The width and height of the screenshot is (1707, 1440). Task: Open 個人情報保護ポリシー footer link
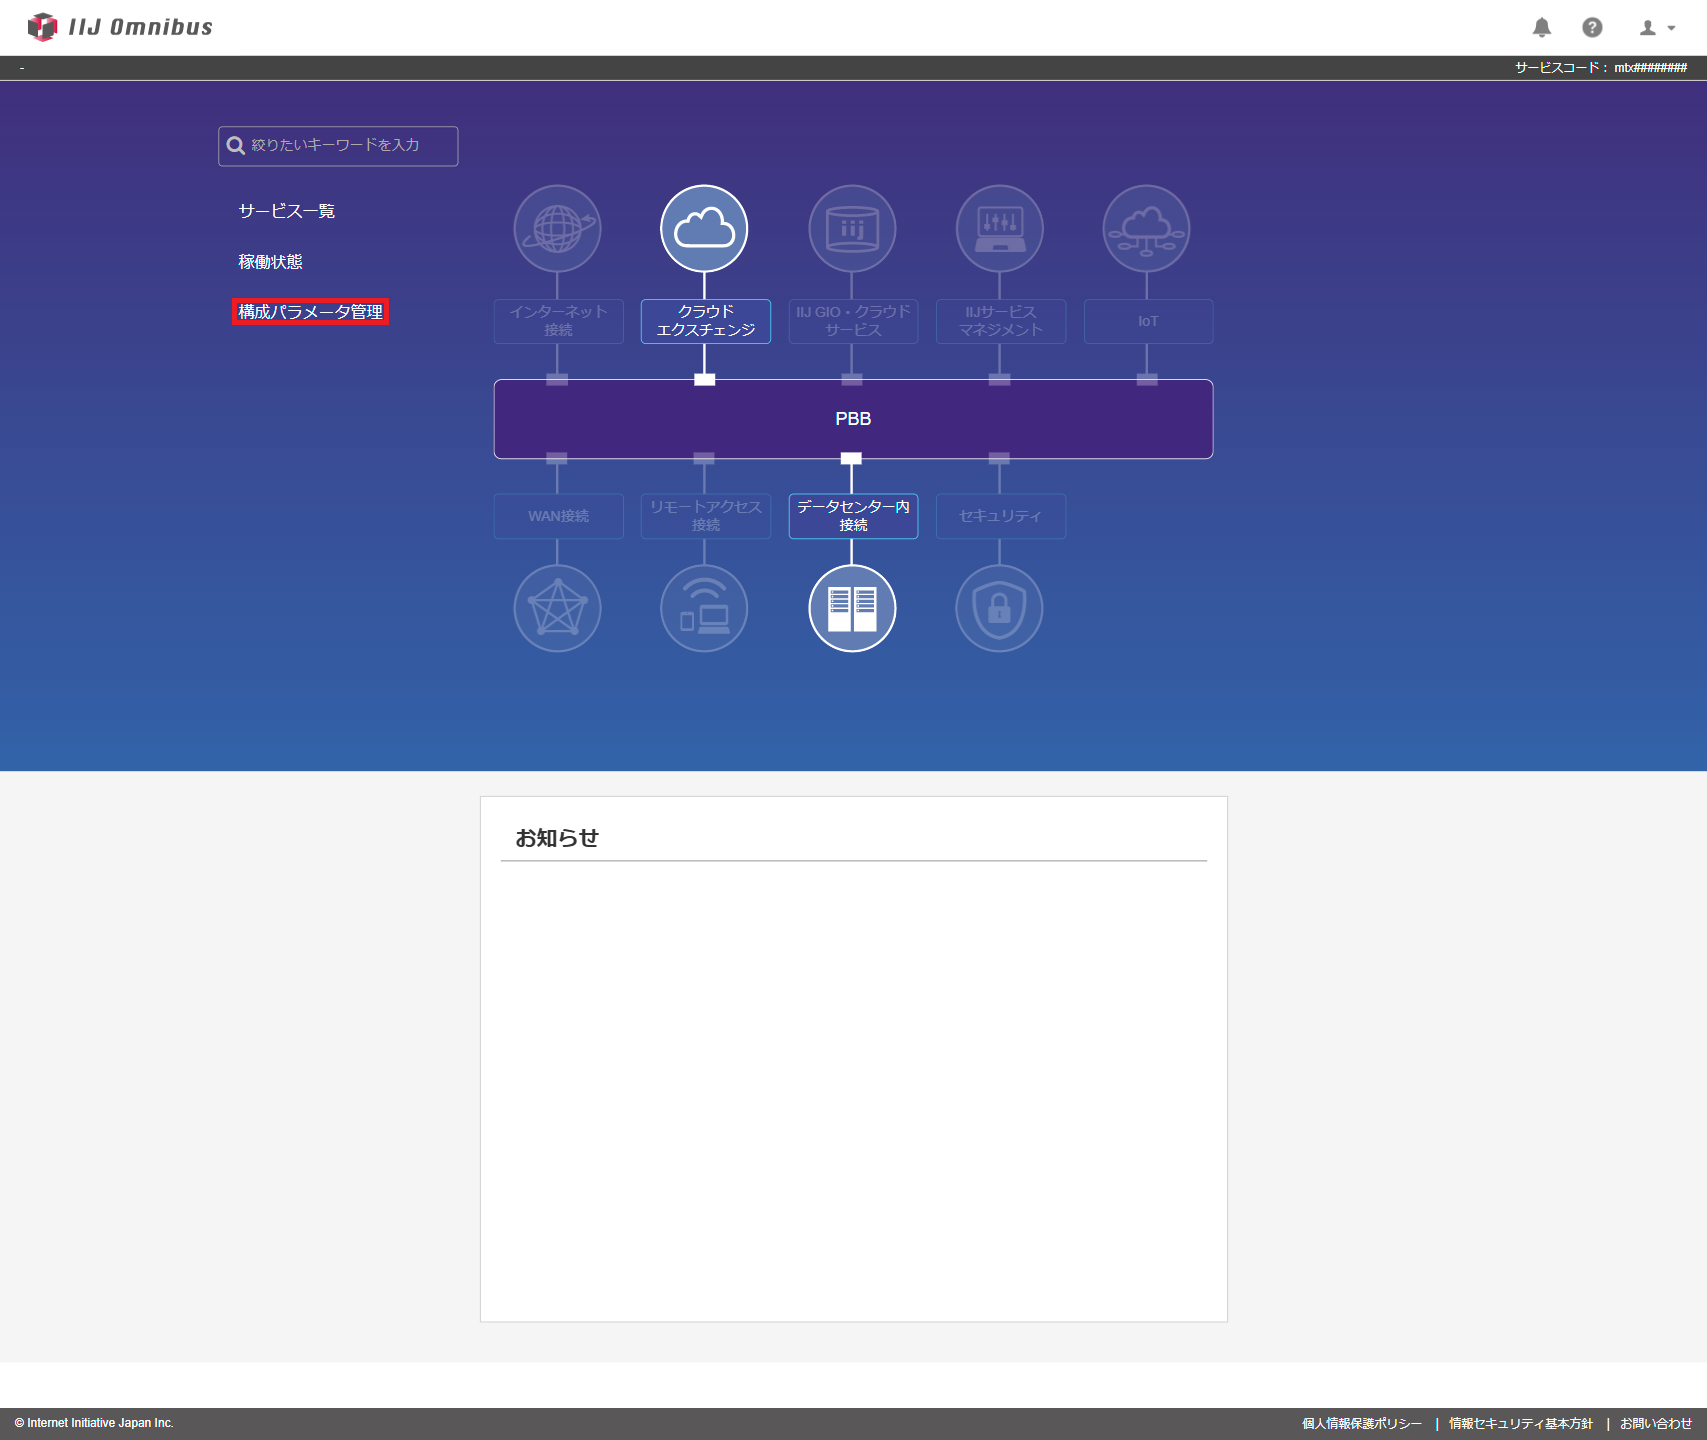(x=1361, y=1423)
